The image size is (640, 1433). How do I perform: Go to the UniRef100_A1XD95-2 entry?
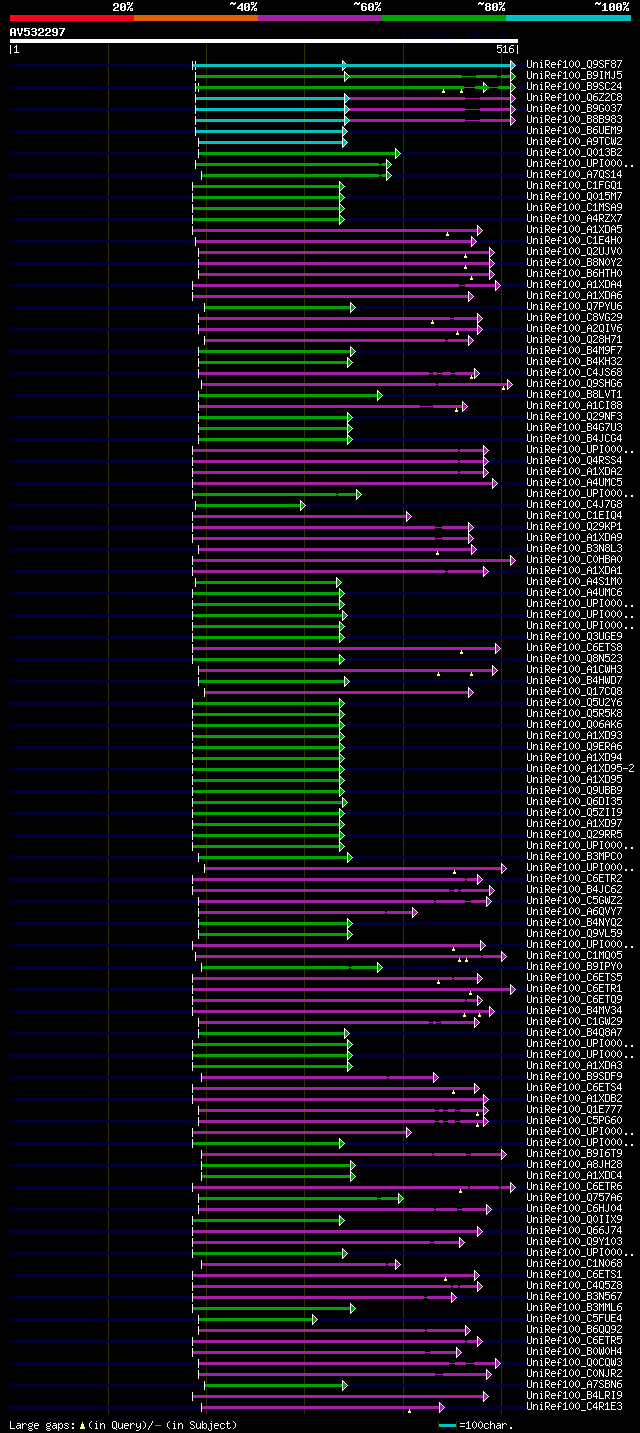580,769
